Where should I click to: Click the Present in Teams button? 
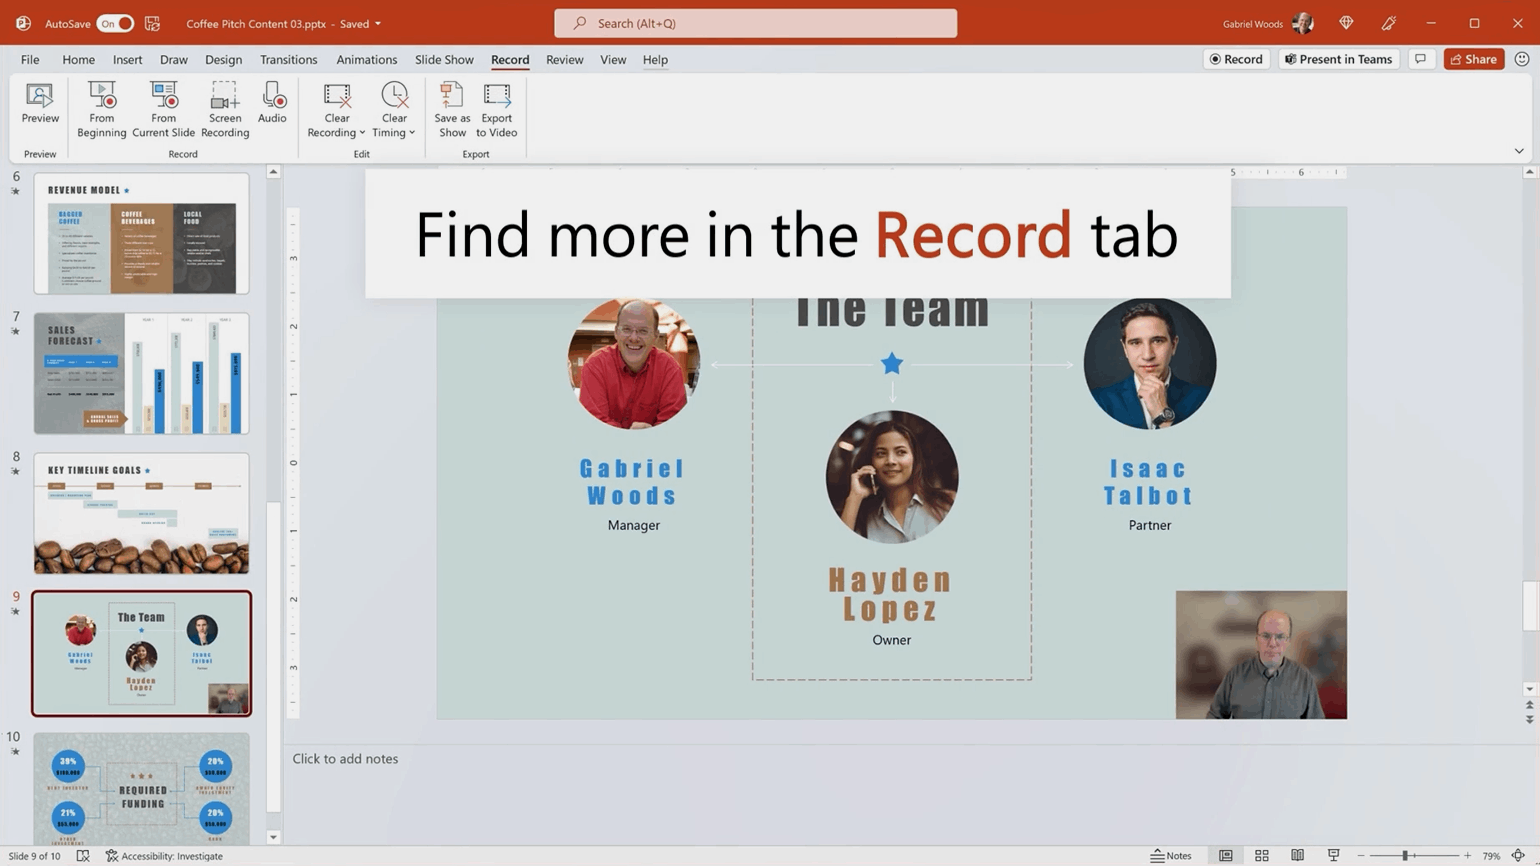1338,59
